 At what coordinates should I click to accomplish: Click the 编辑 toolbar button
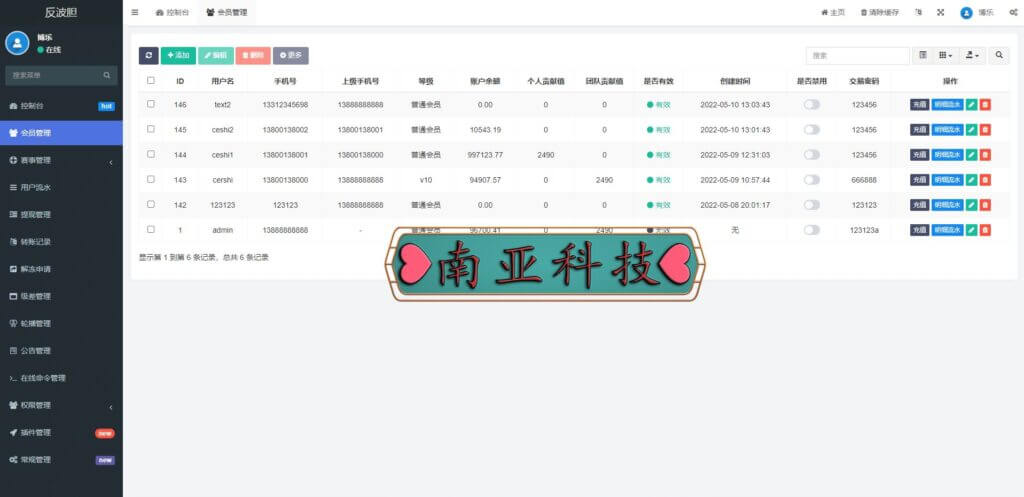click(216, 56)
